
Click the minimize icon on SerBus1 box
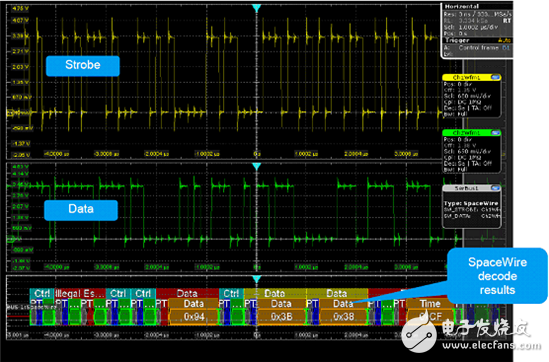tap(495, 188)
